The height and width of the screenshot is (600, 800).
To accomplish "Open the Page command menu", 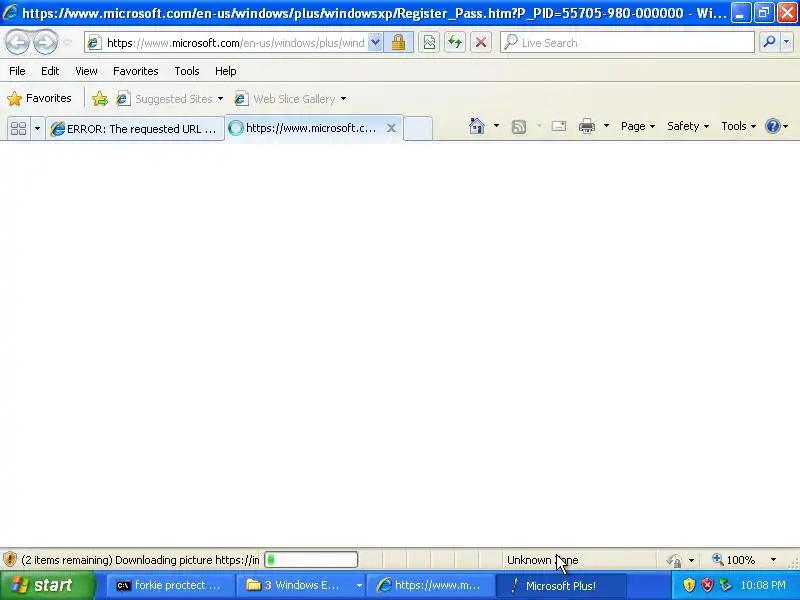I will [x=638, y=126].
